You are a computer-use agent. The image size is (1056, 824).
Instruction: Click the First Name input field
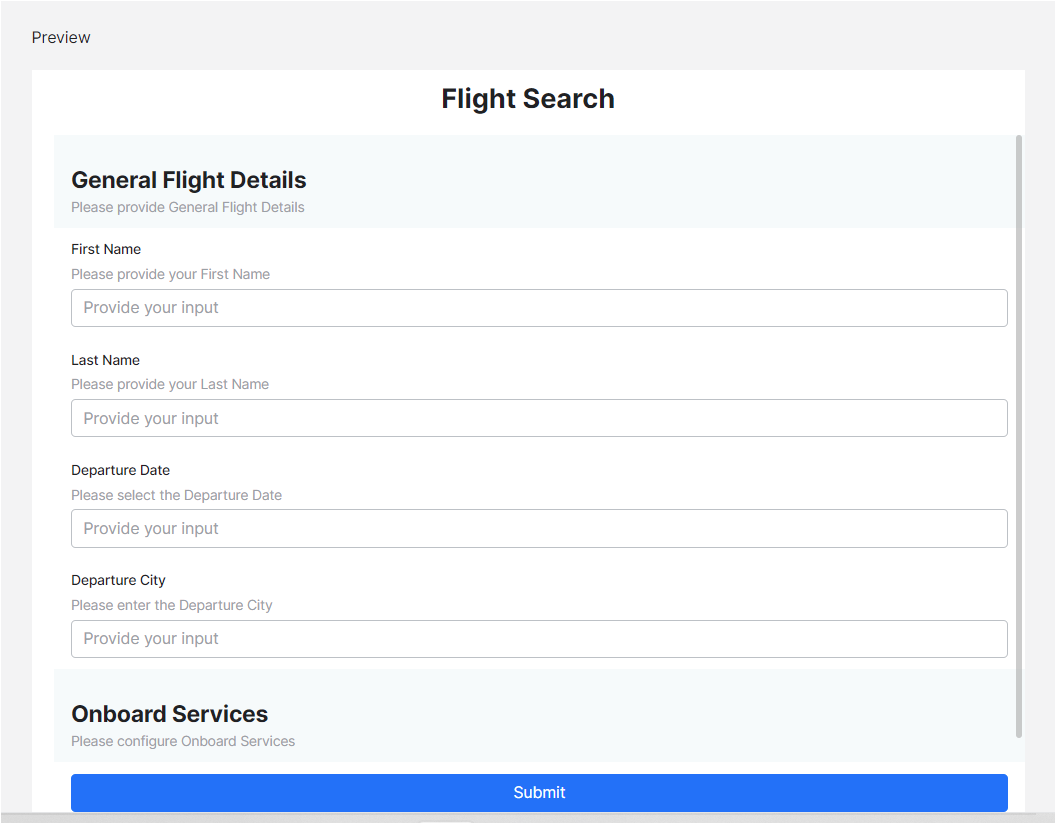pos(539,308)
